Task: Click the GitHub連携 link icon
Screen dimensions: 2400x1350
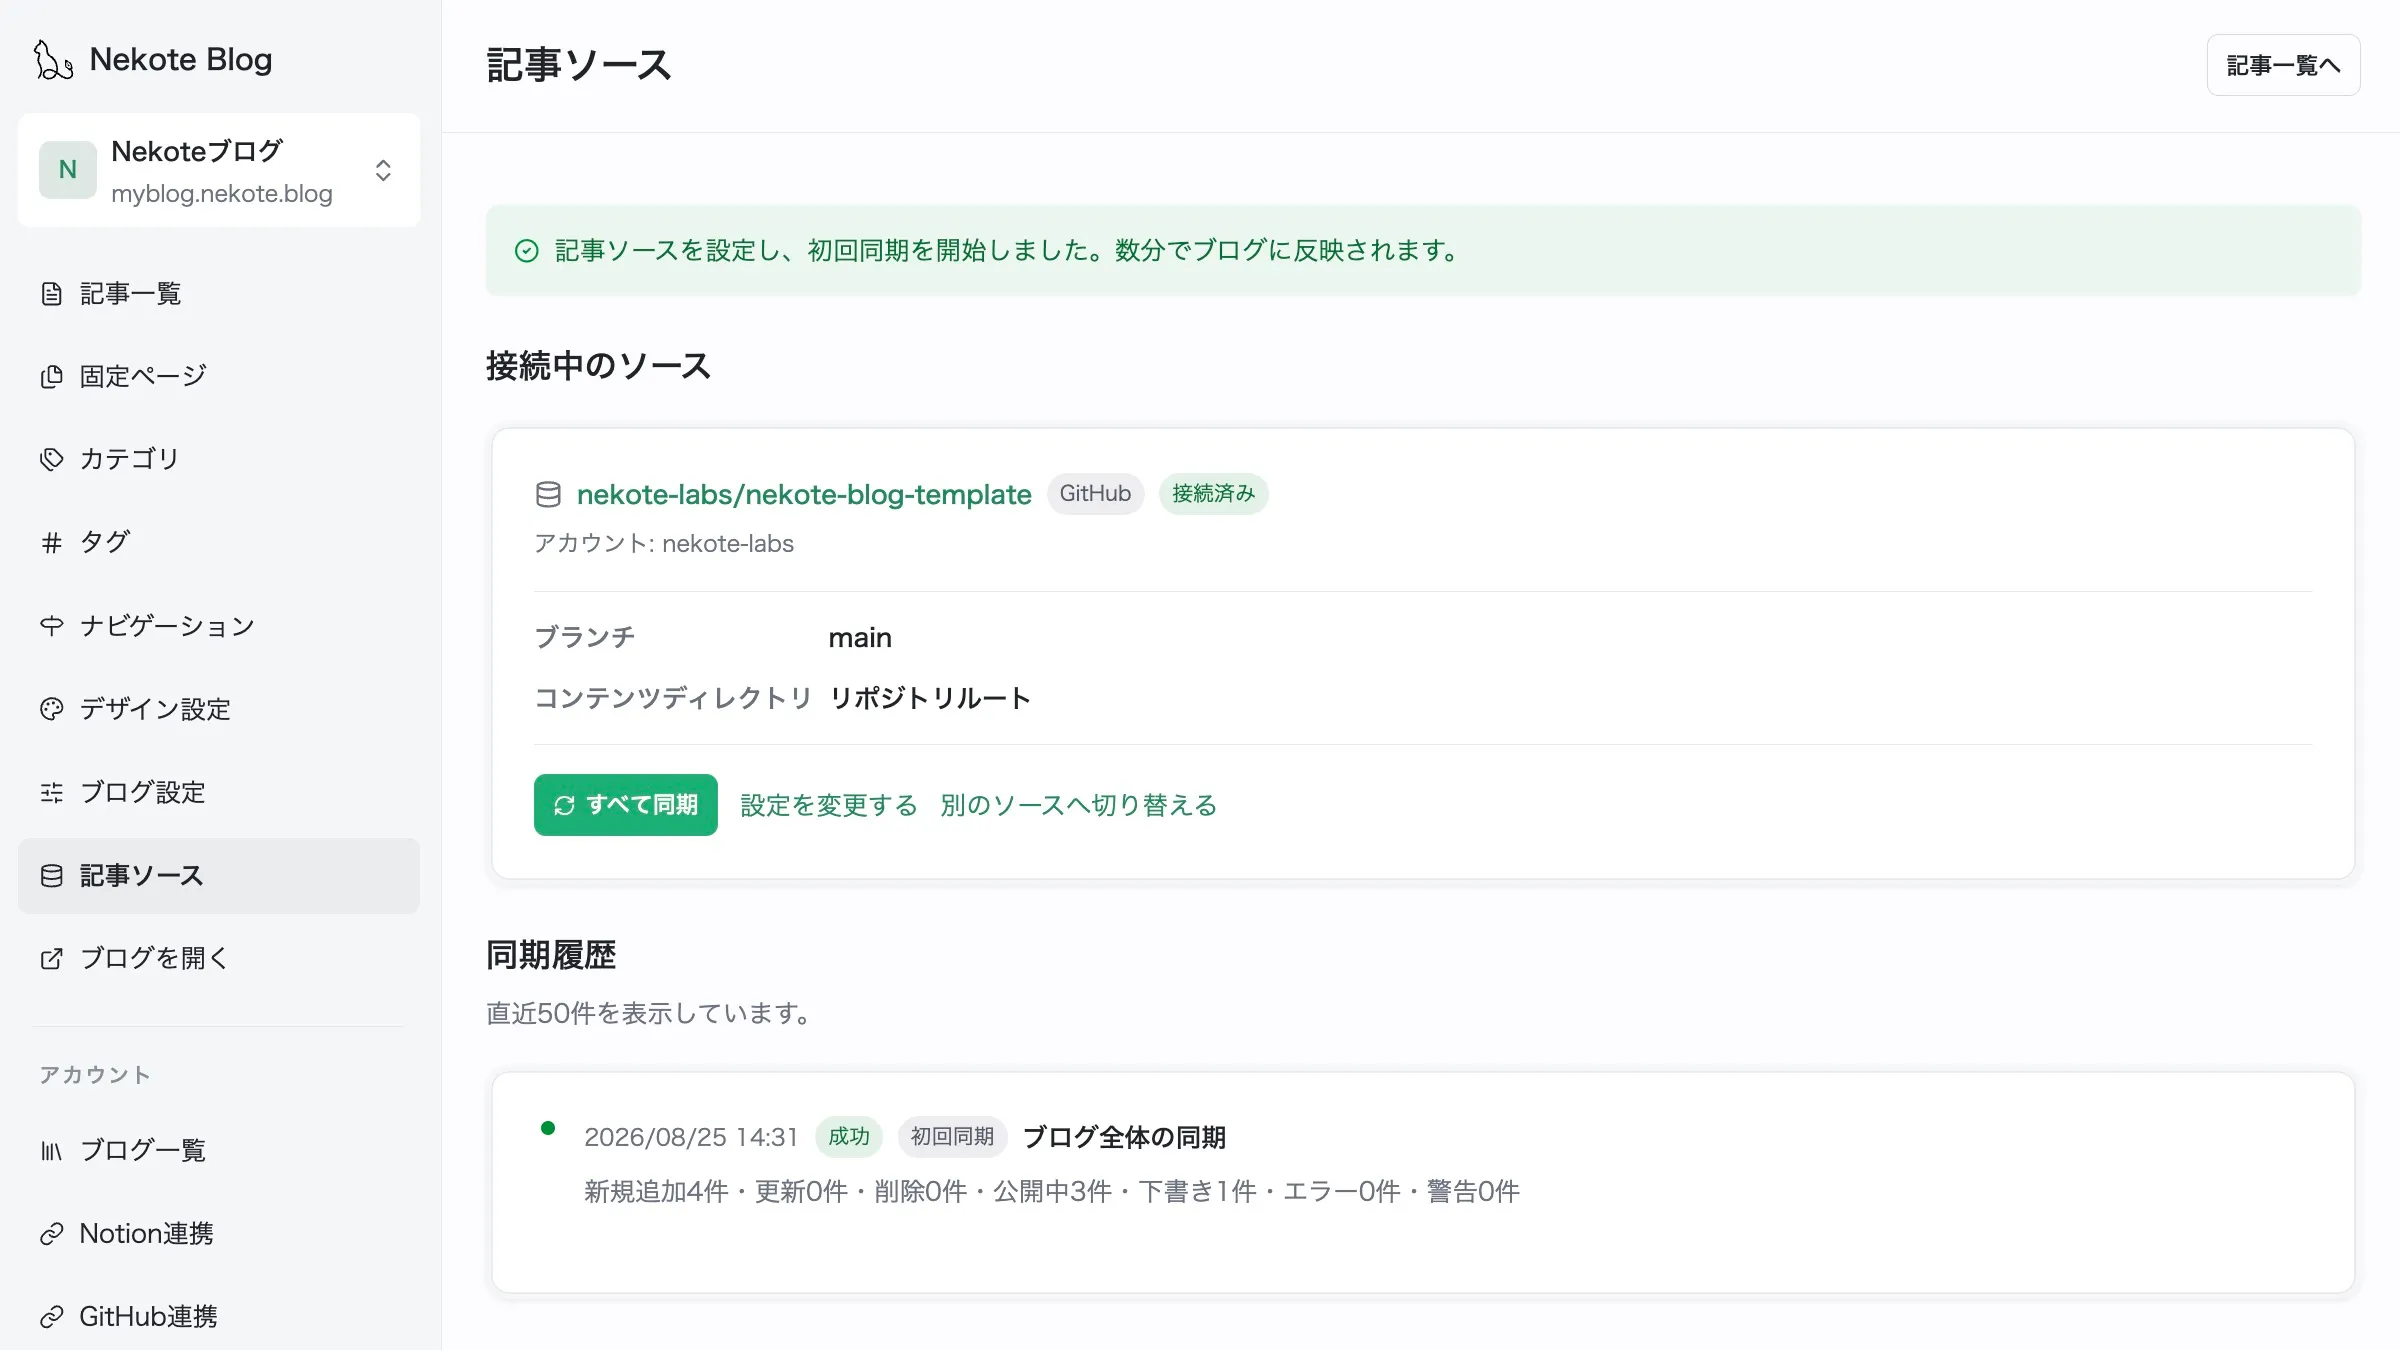Action: click(x=51, y=1317)
